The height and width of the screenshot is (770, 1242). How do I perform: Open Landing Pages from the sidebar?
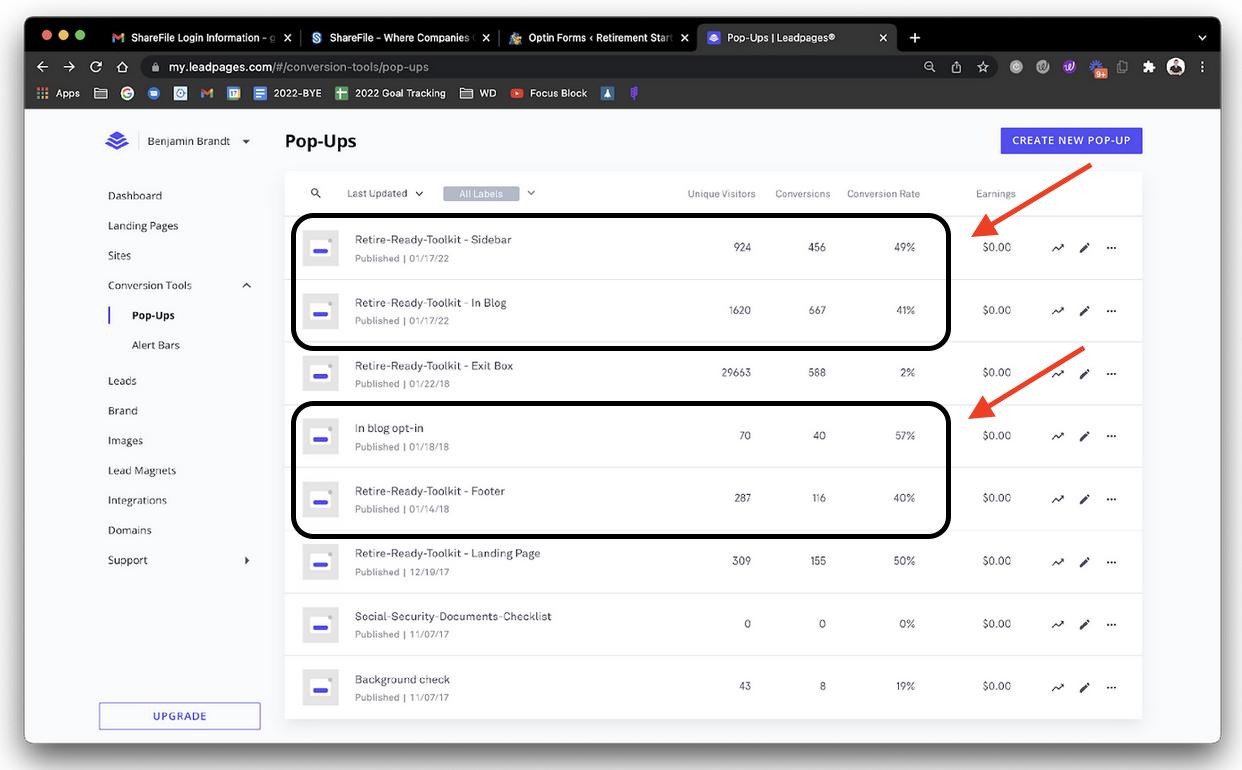click(143, 226)
